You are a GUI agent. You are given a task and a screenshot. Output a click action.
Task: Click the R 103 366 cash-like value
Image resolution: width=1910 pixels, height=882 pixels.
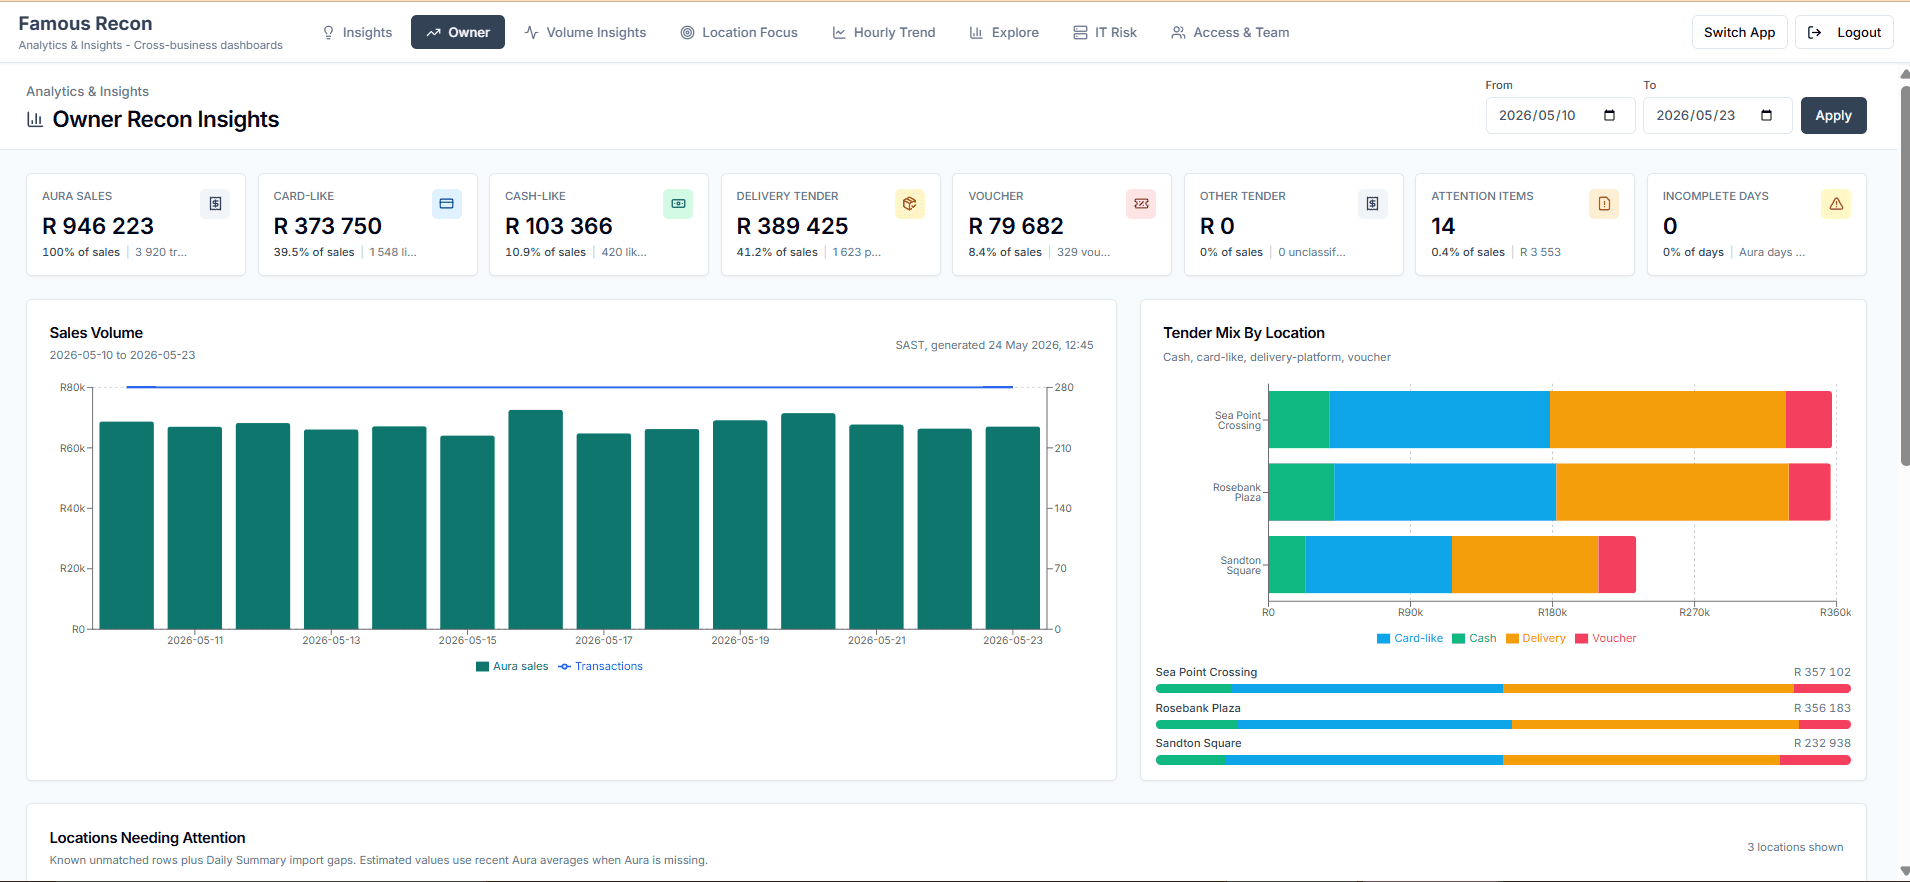coord(559,226)
